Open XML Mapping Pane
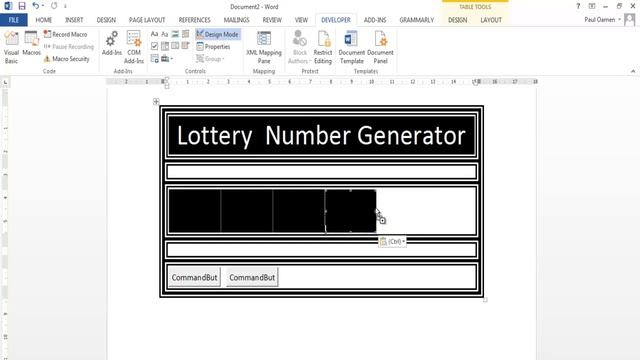The width and height of the screenshot is (640, 360). click(264, 47)
